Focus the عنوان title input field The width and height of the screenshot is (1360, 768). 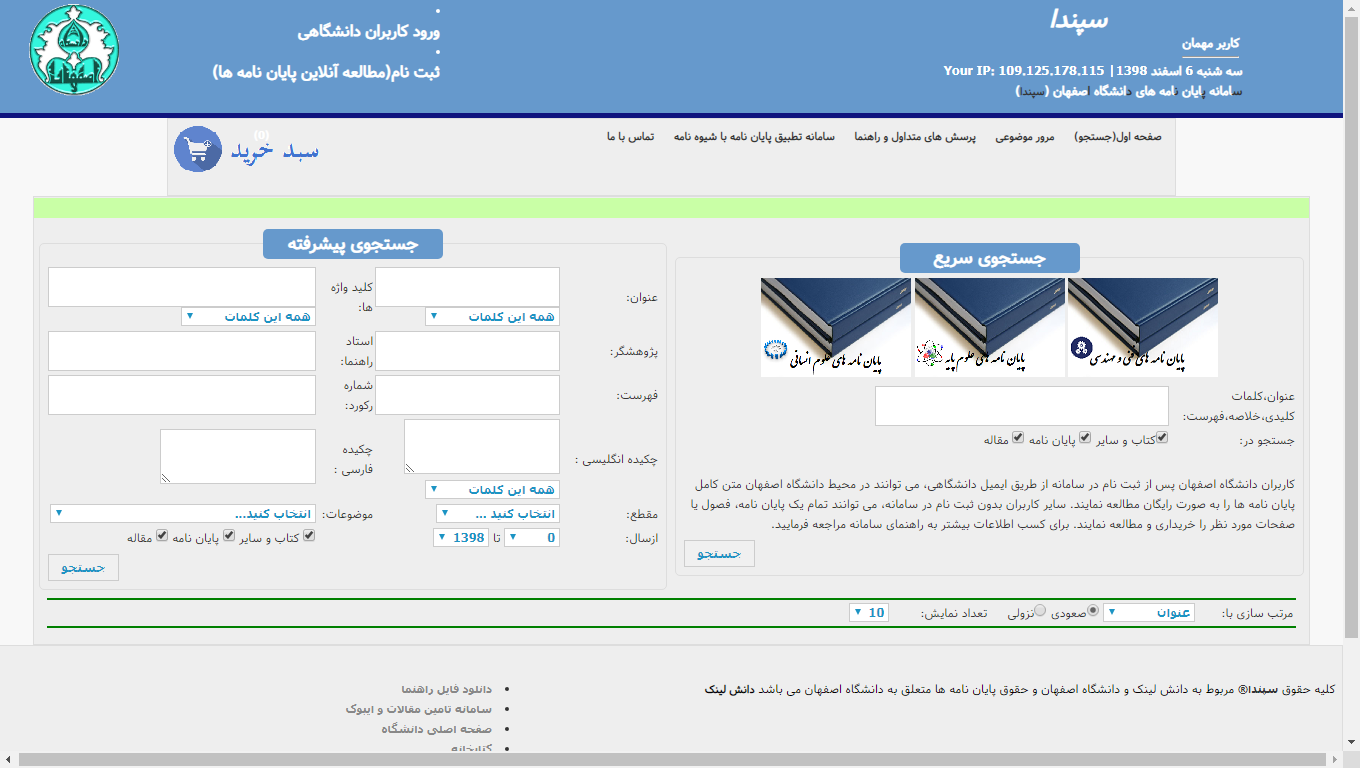(467, 287)
